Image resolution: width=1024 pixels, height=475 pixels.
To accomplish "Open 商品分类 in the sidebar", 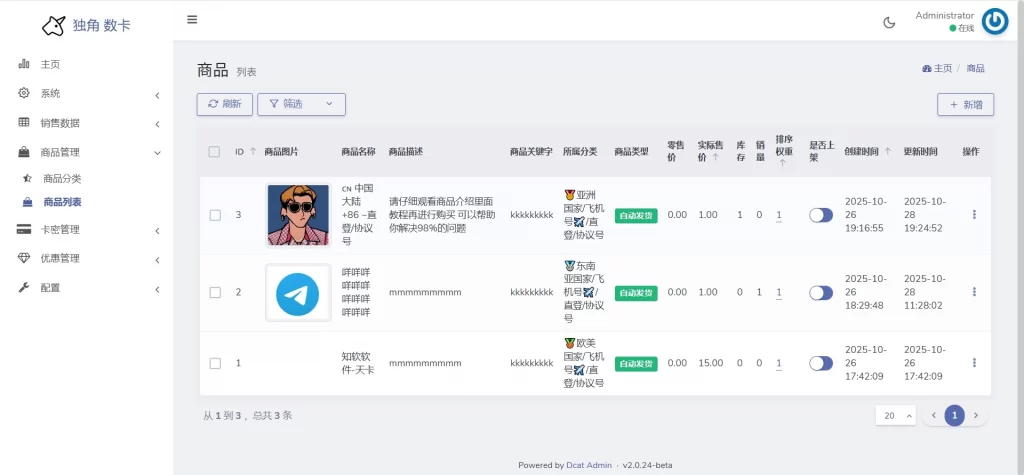I will coord(62,178).
